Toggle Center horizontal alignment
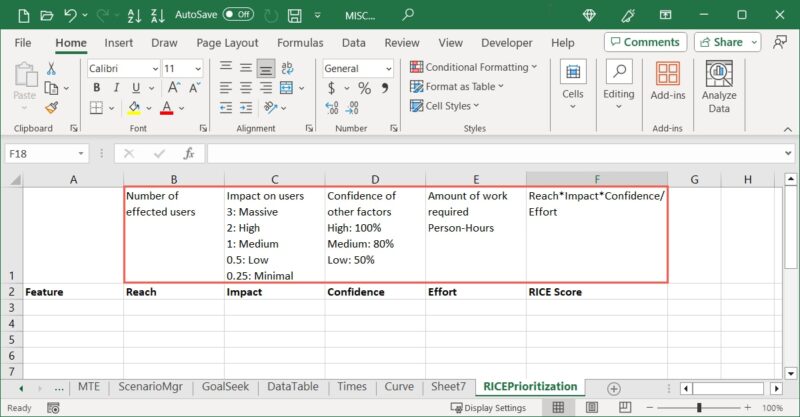The height and width of the screenshot is (417, 800). pyautogui.click(x=246, y=88)
